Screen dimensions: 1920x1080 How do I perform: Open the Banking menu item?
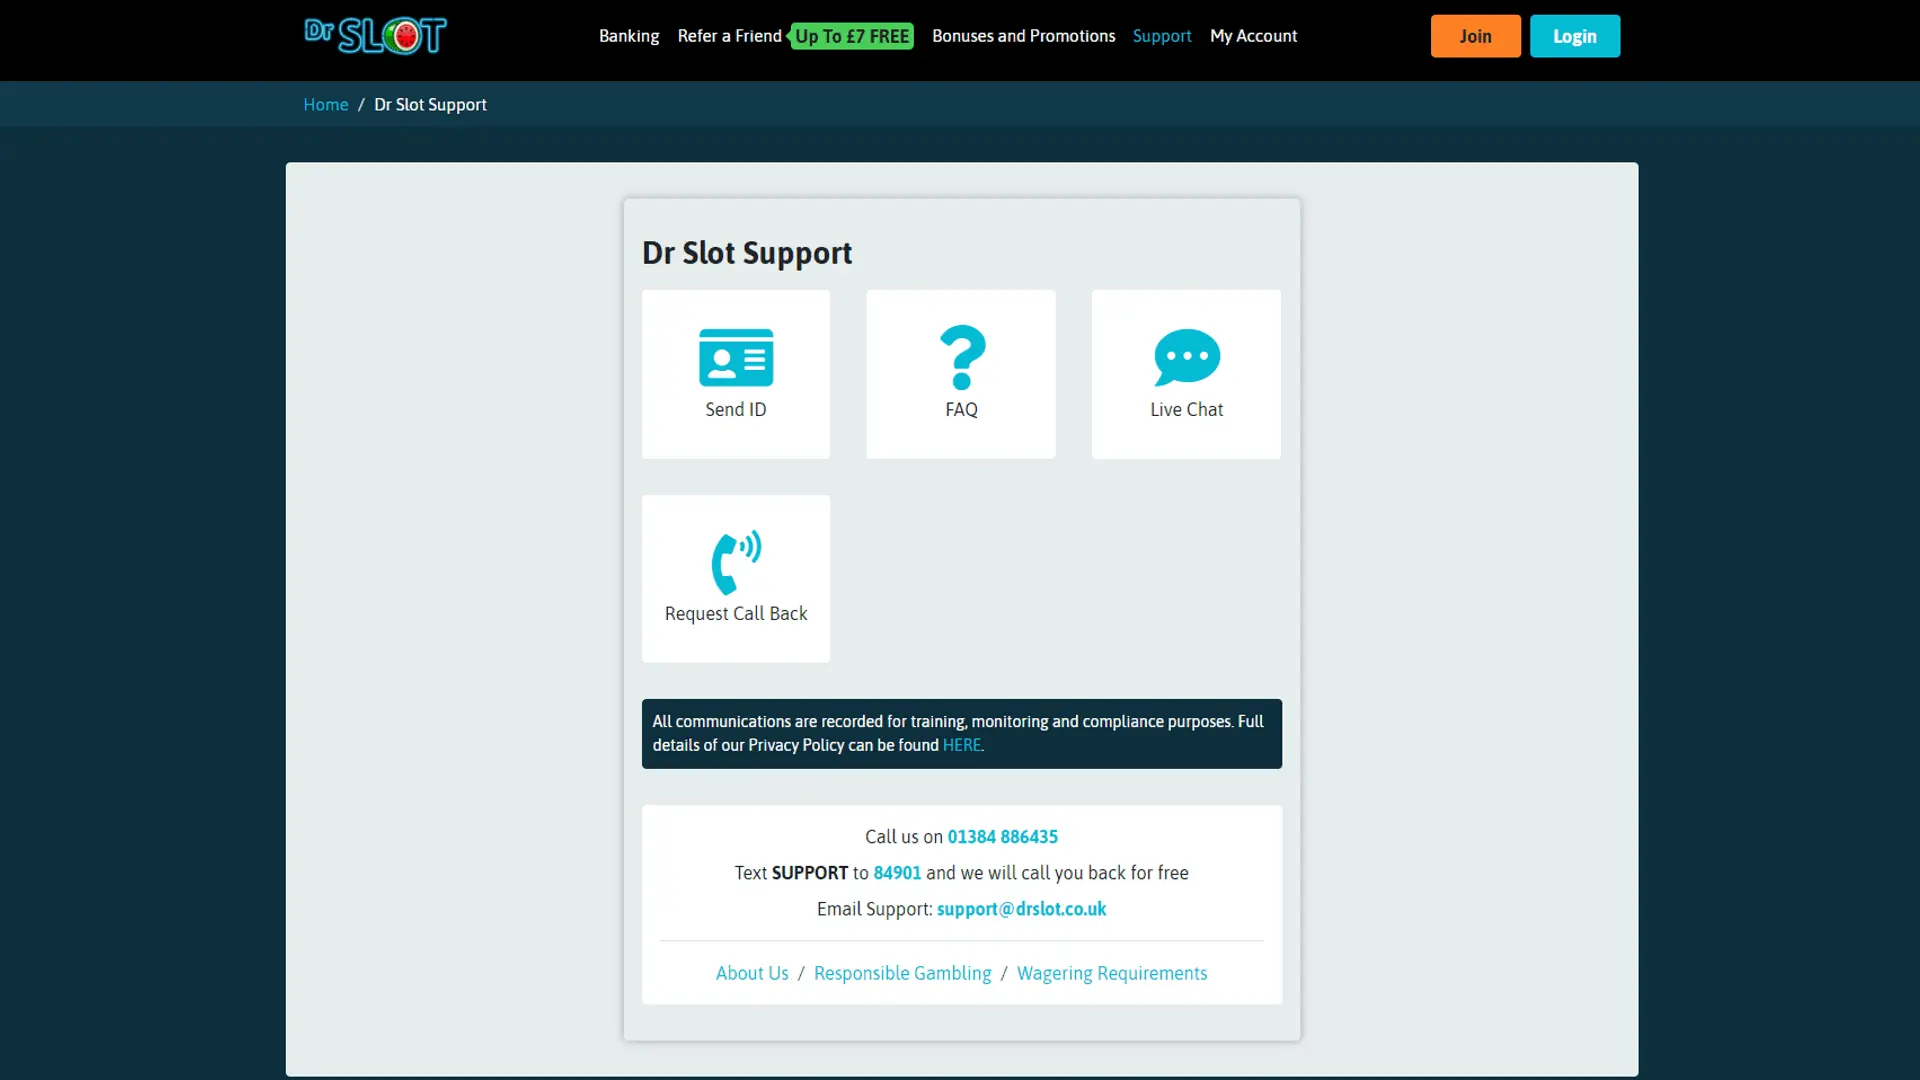click(x=629, y=36)
